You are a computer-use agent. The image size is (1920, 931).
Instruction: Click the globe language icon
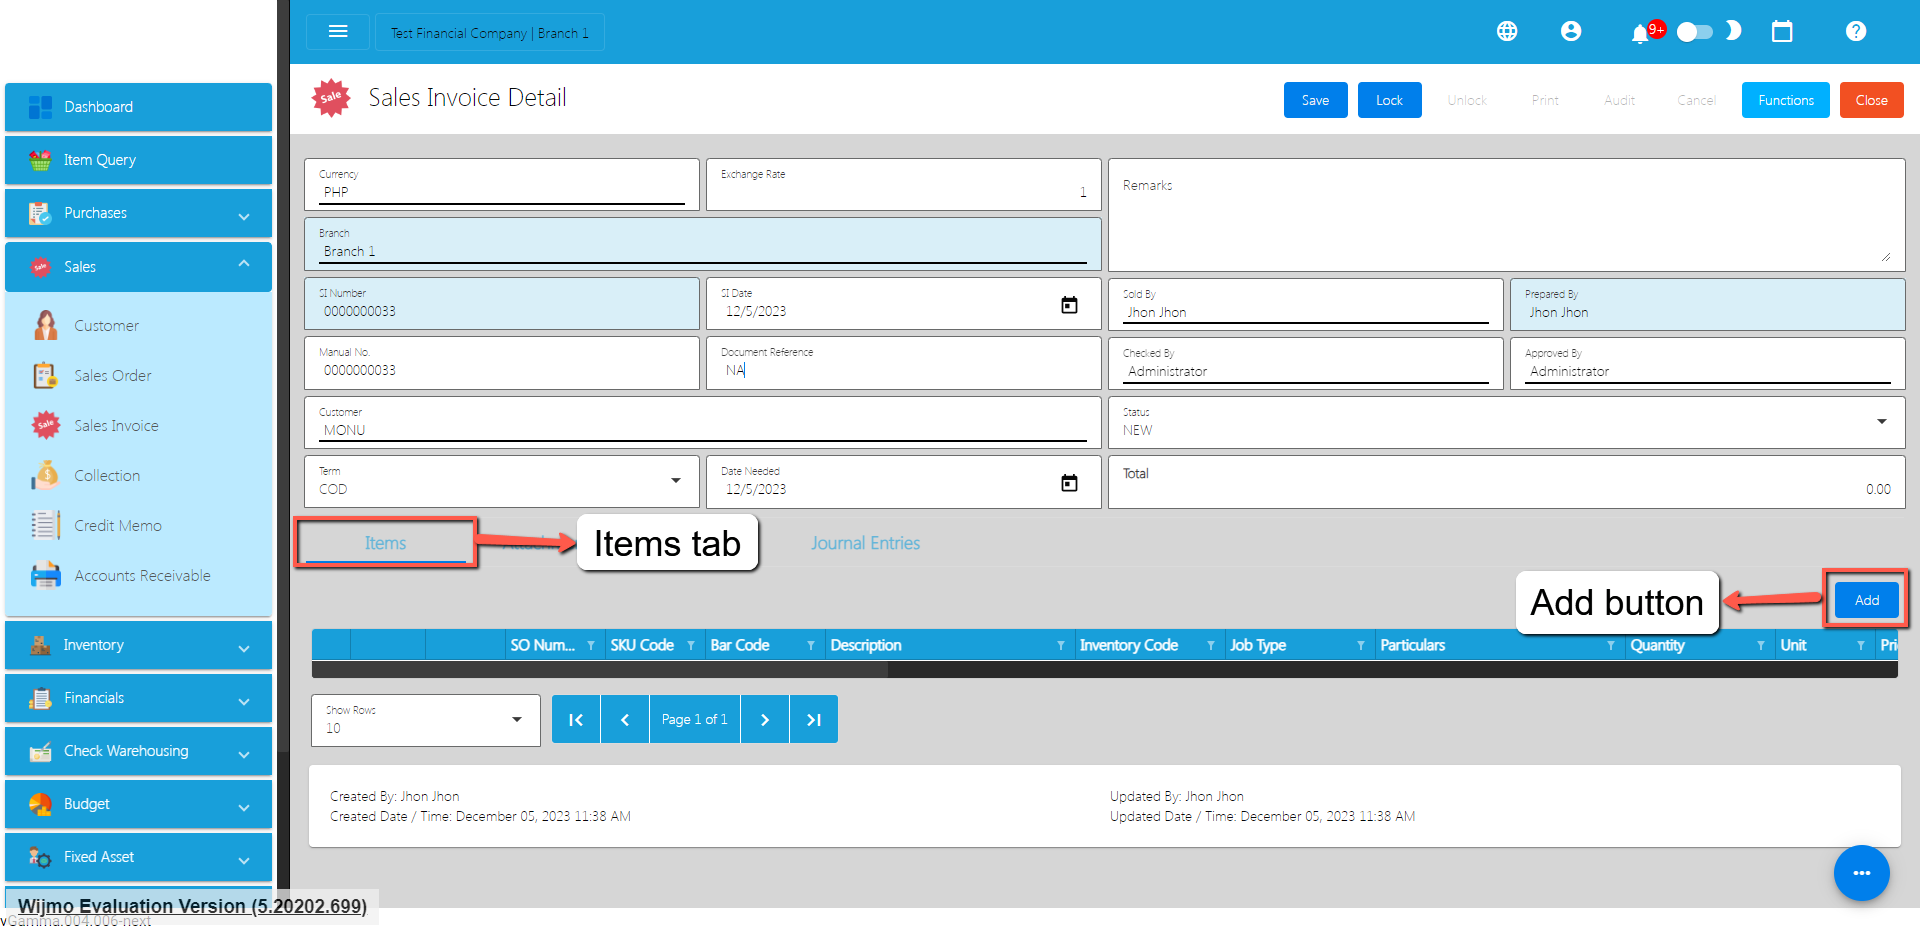1507,32
